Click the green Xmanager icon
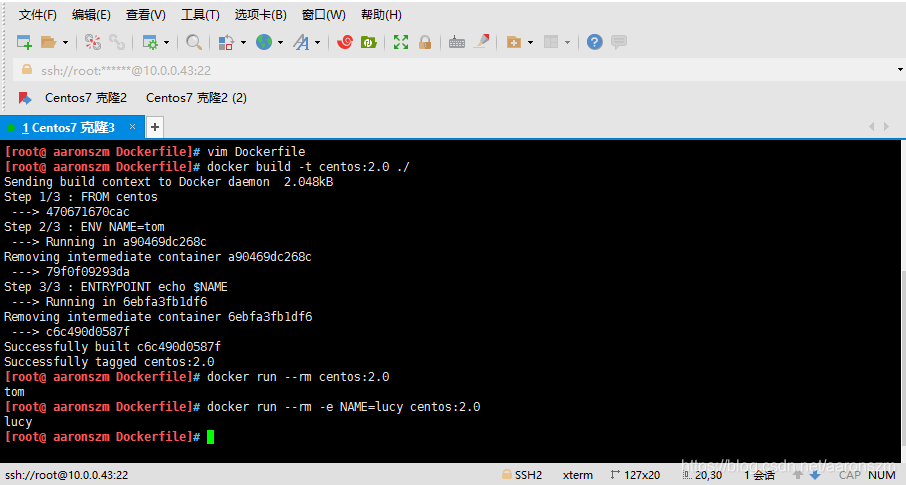 point(369,42)
